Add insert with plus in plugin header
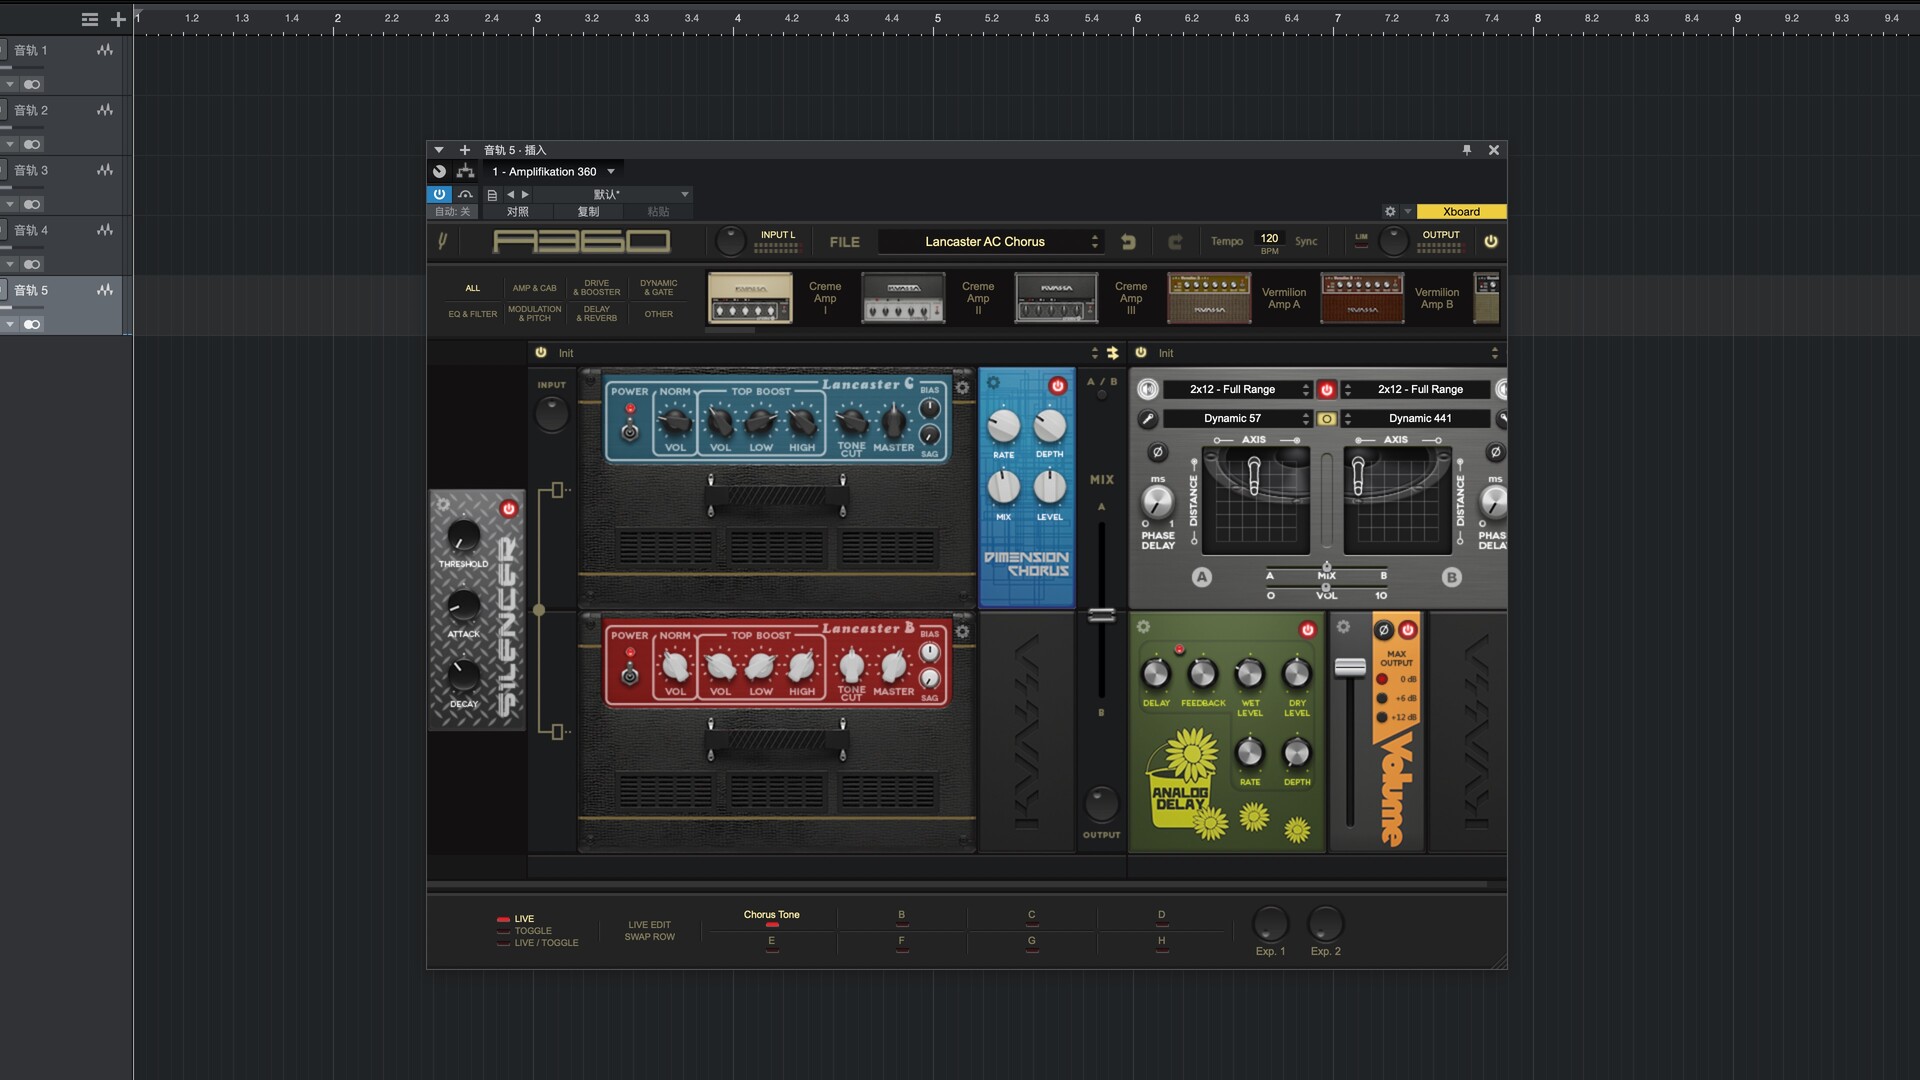This screenshot has width=1920, height=1080. click(x=464, y=150)
